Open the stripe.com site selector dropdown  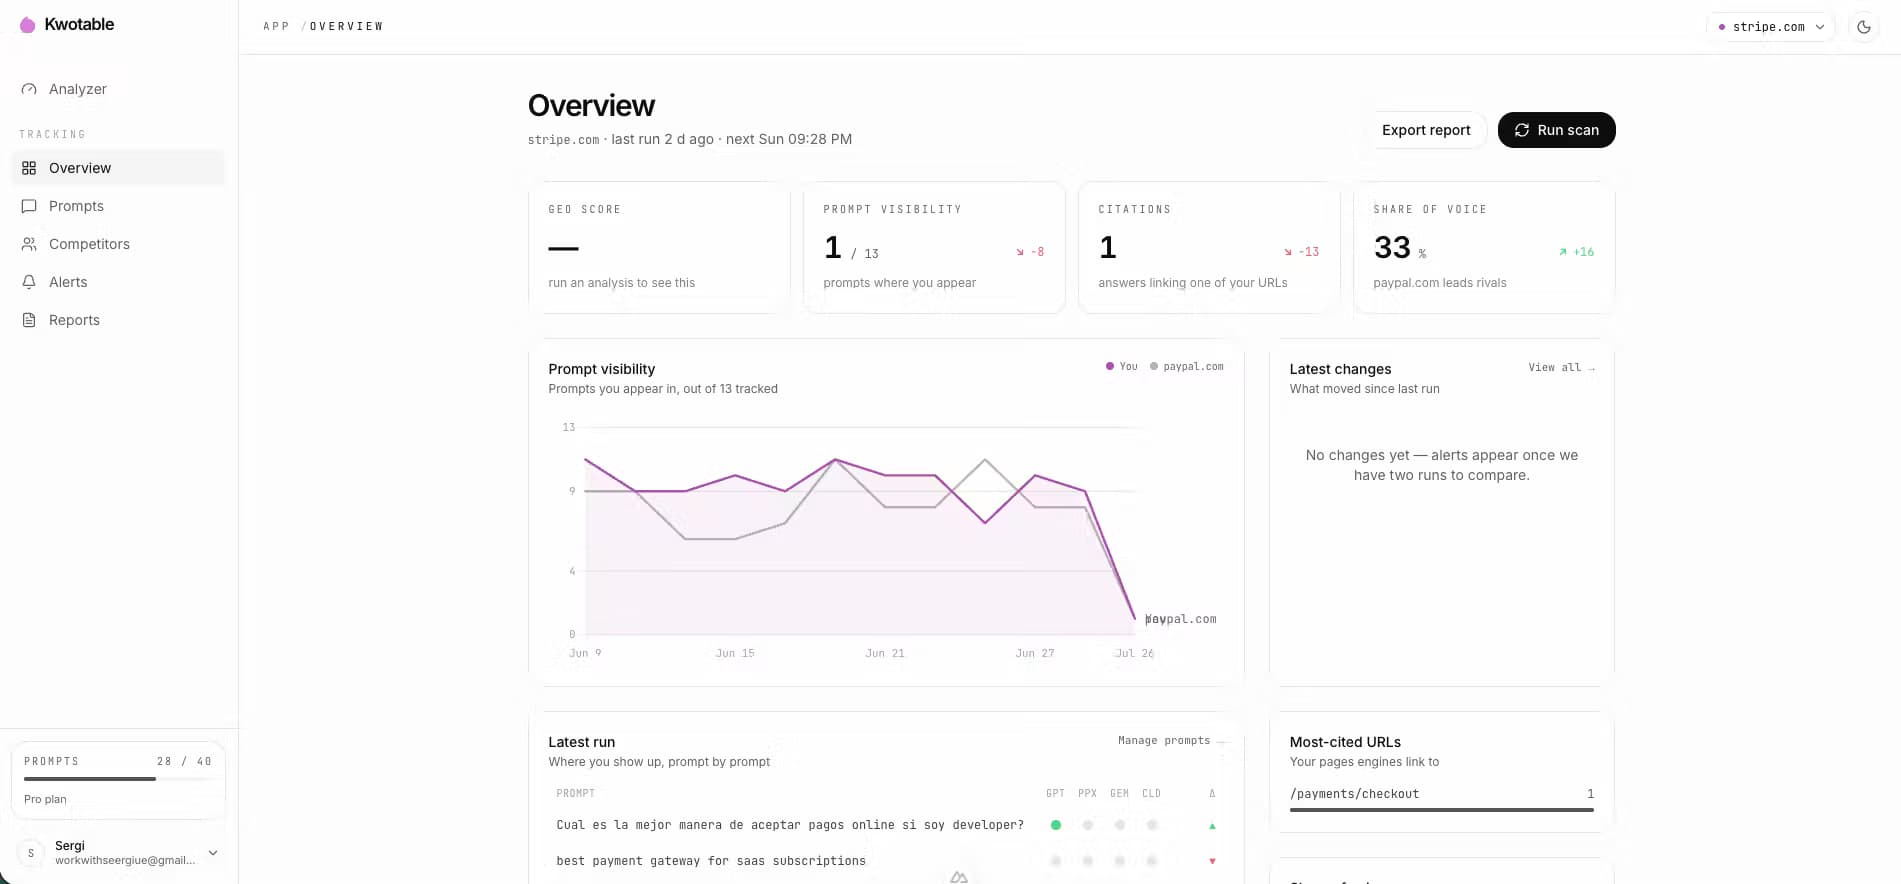click(x=1770, y=27)
